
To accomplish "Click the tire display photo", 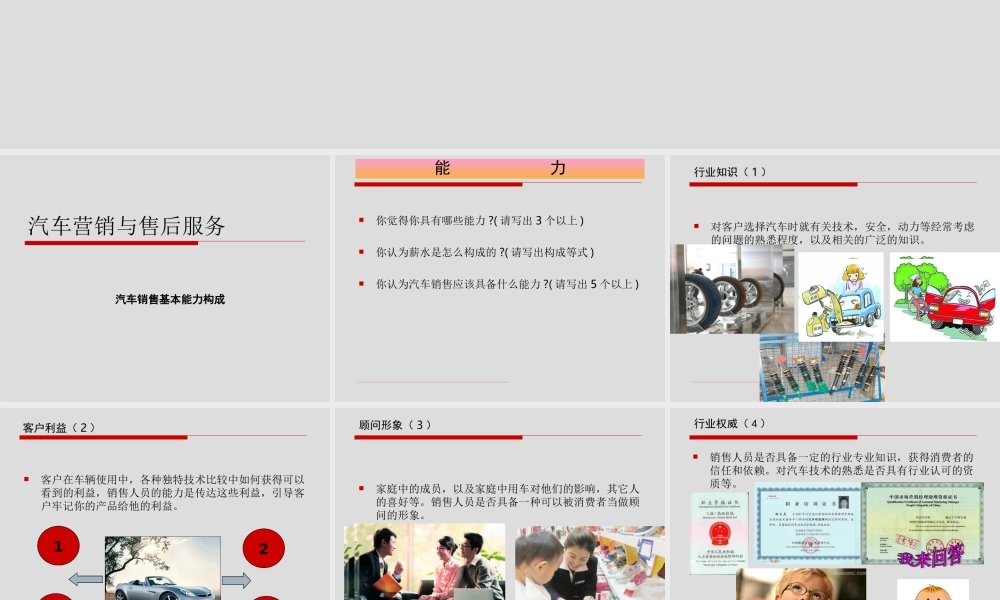I will [x=732, y=289].
